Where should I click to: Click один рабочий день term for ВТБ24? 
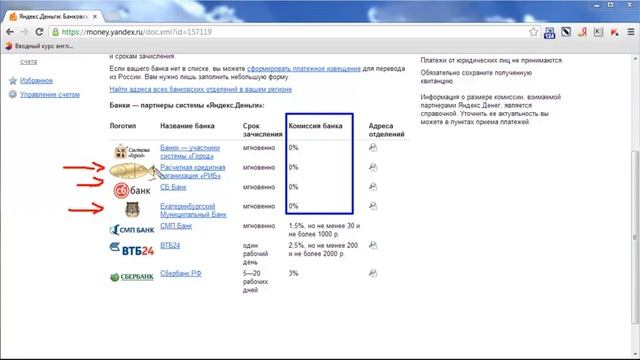point(256,253)
